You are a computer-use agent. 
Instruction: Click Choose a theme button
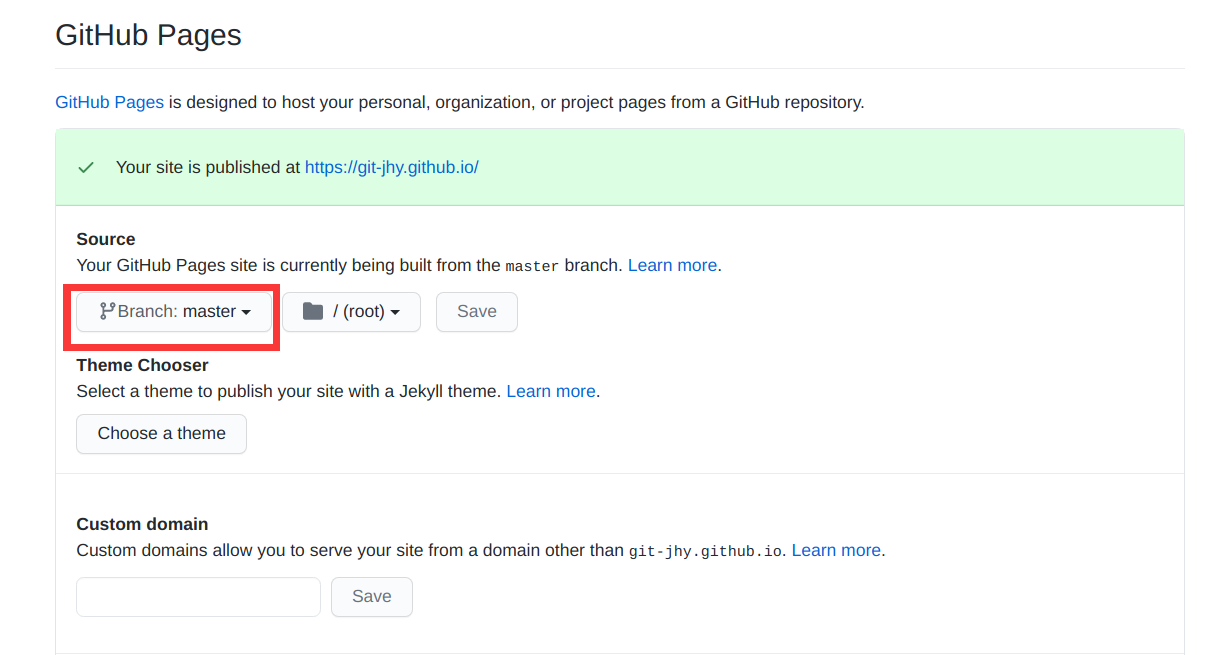click(x=162, y=434)
